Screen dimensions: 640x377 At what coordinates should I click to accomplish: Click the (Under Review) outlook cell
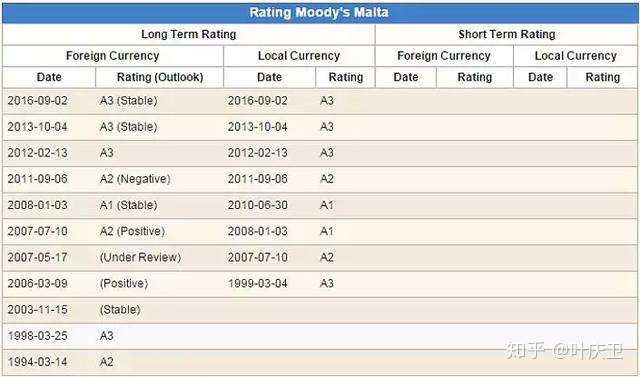(x=140, y=257)
